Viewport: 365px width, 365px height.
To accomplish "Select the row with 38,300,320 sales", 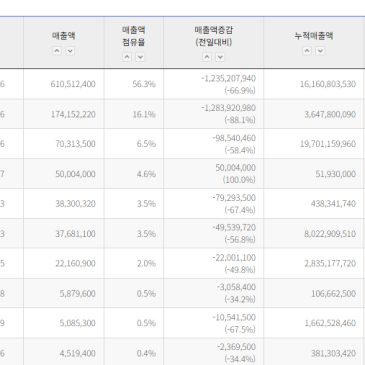I will (182, 204).
